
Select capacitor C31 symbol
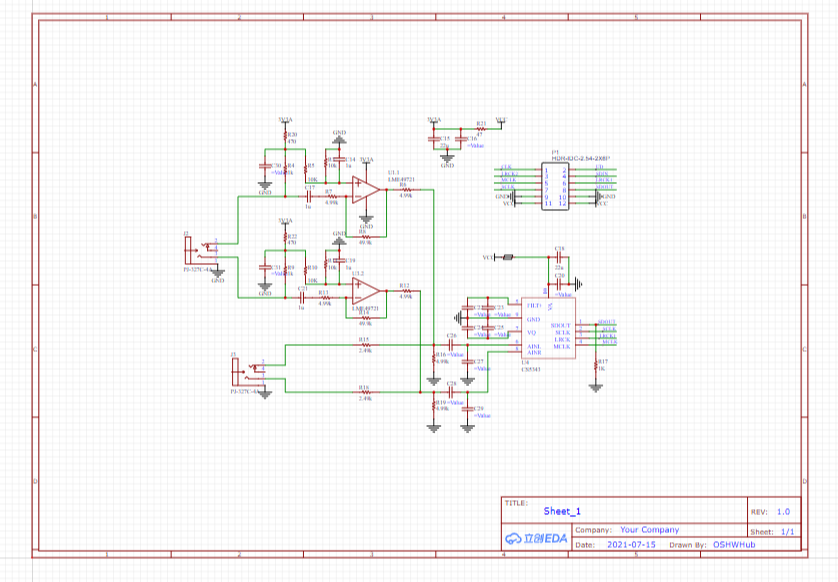point(265,267)
